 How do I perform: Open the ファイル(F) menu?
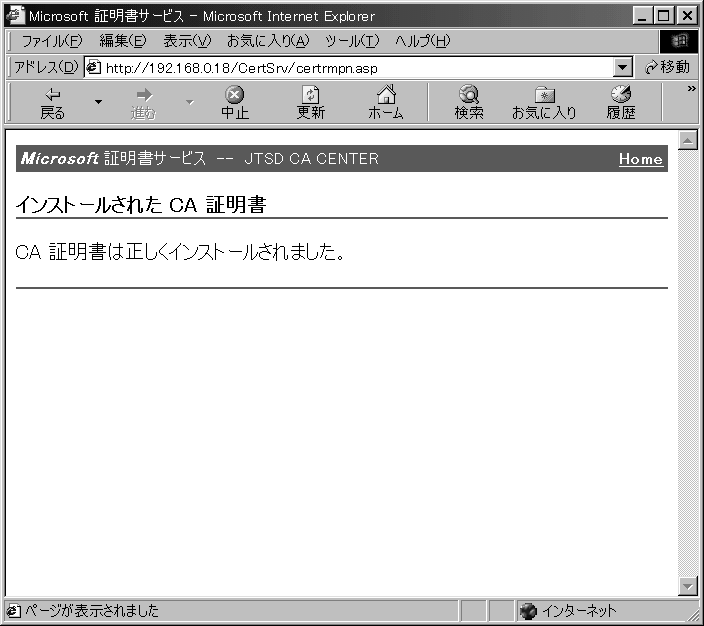tap(52, 41)
